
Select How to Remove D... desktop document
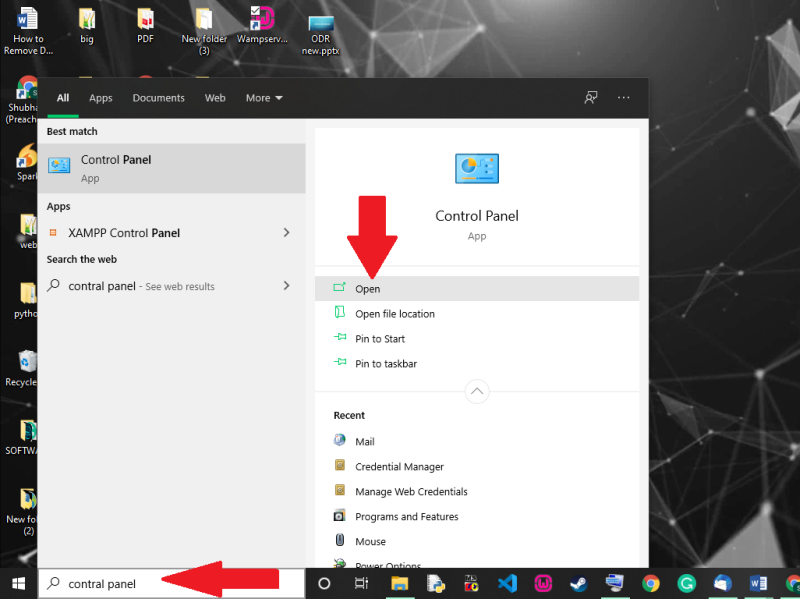click(x=28, y=31)
